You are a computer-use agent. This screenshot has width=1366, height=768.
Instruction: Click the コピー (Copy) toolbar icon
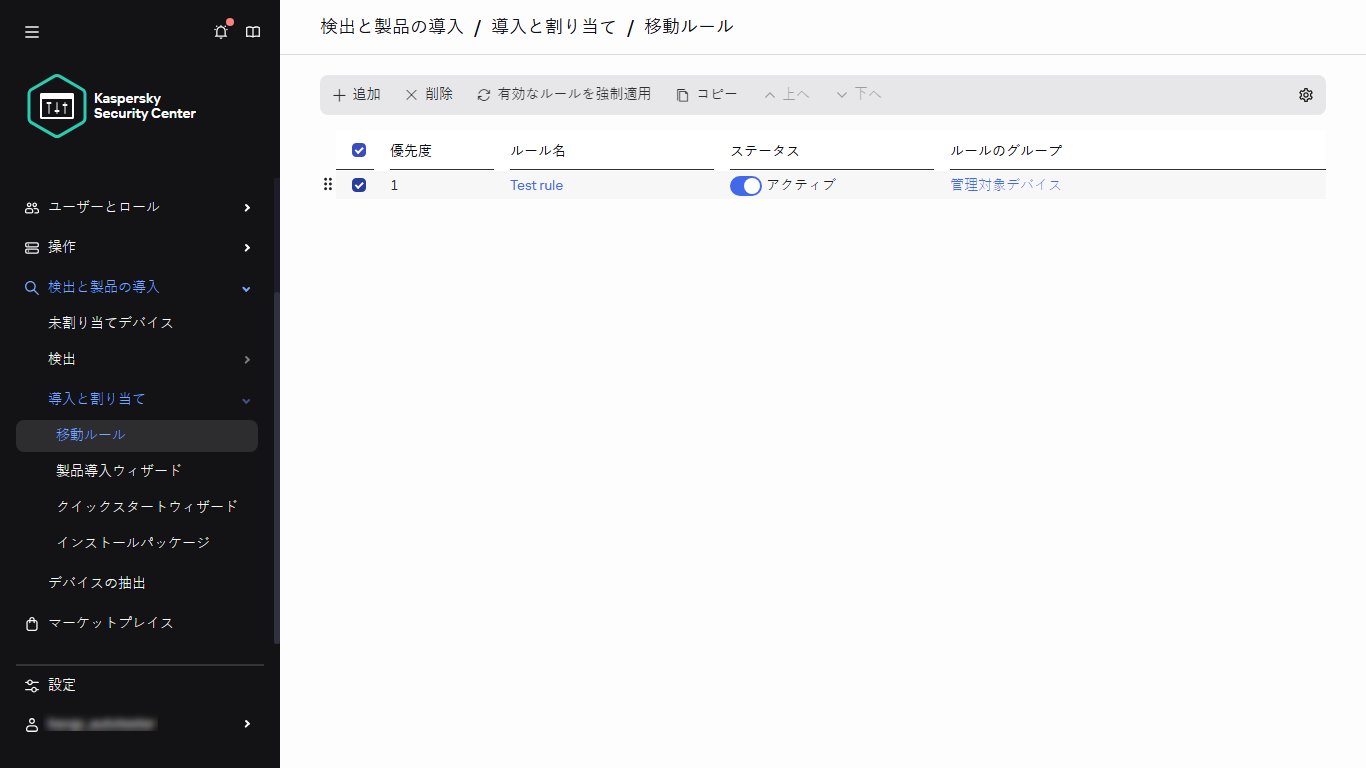coord(681,93)
